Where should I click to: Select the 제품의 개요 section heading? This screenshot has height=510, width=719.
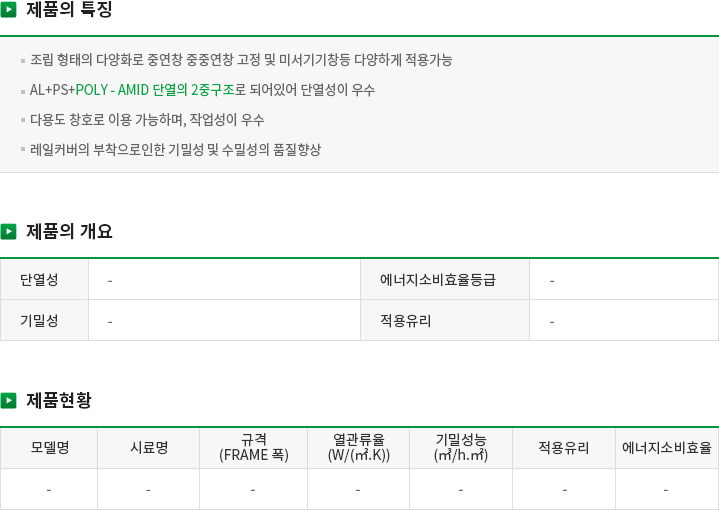[69, 231]
